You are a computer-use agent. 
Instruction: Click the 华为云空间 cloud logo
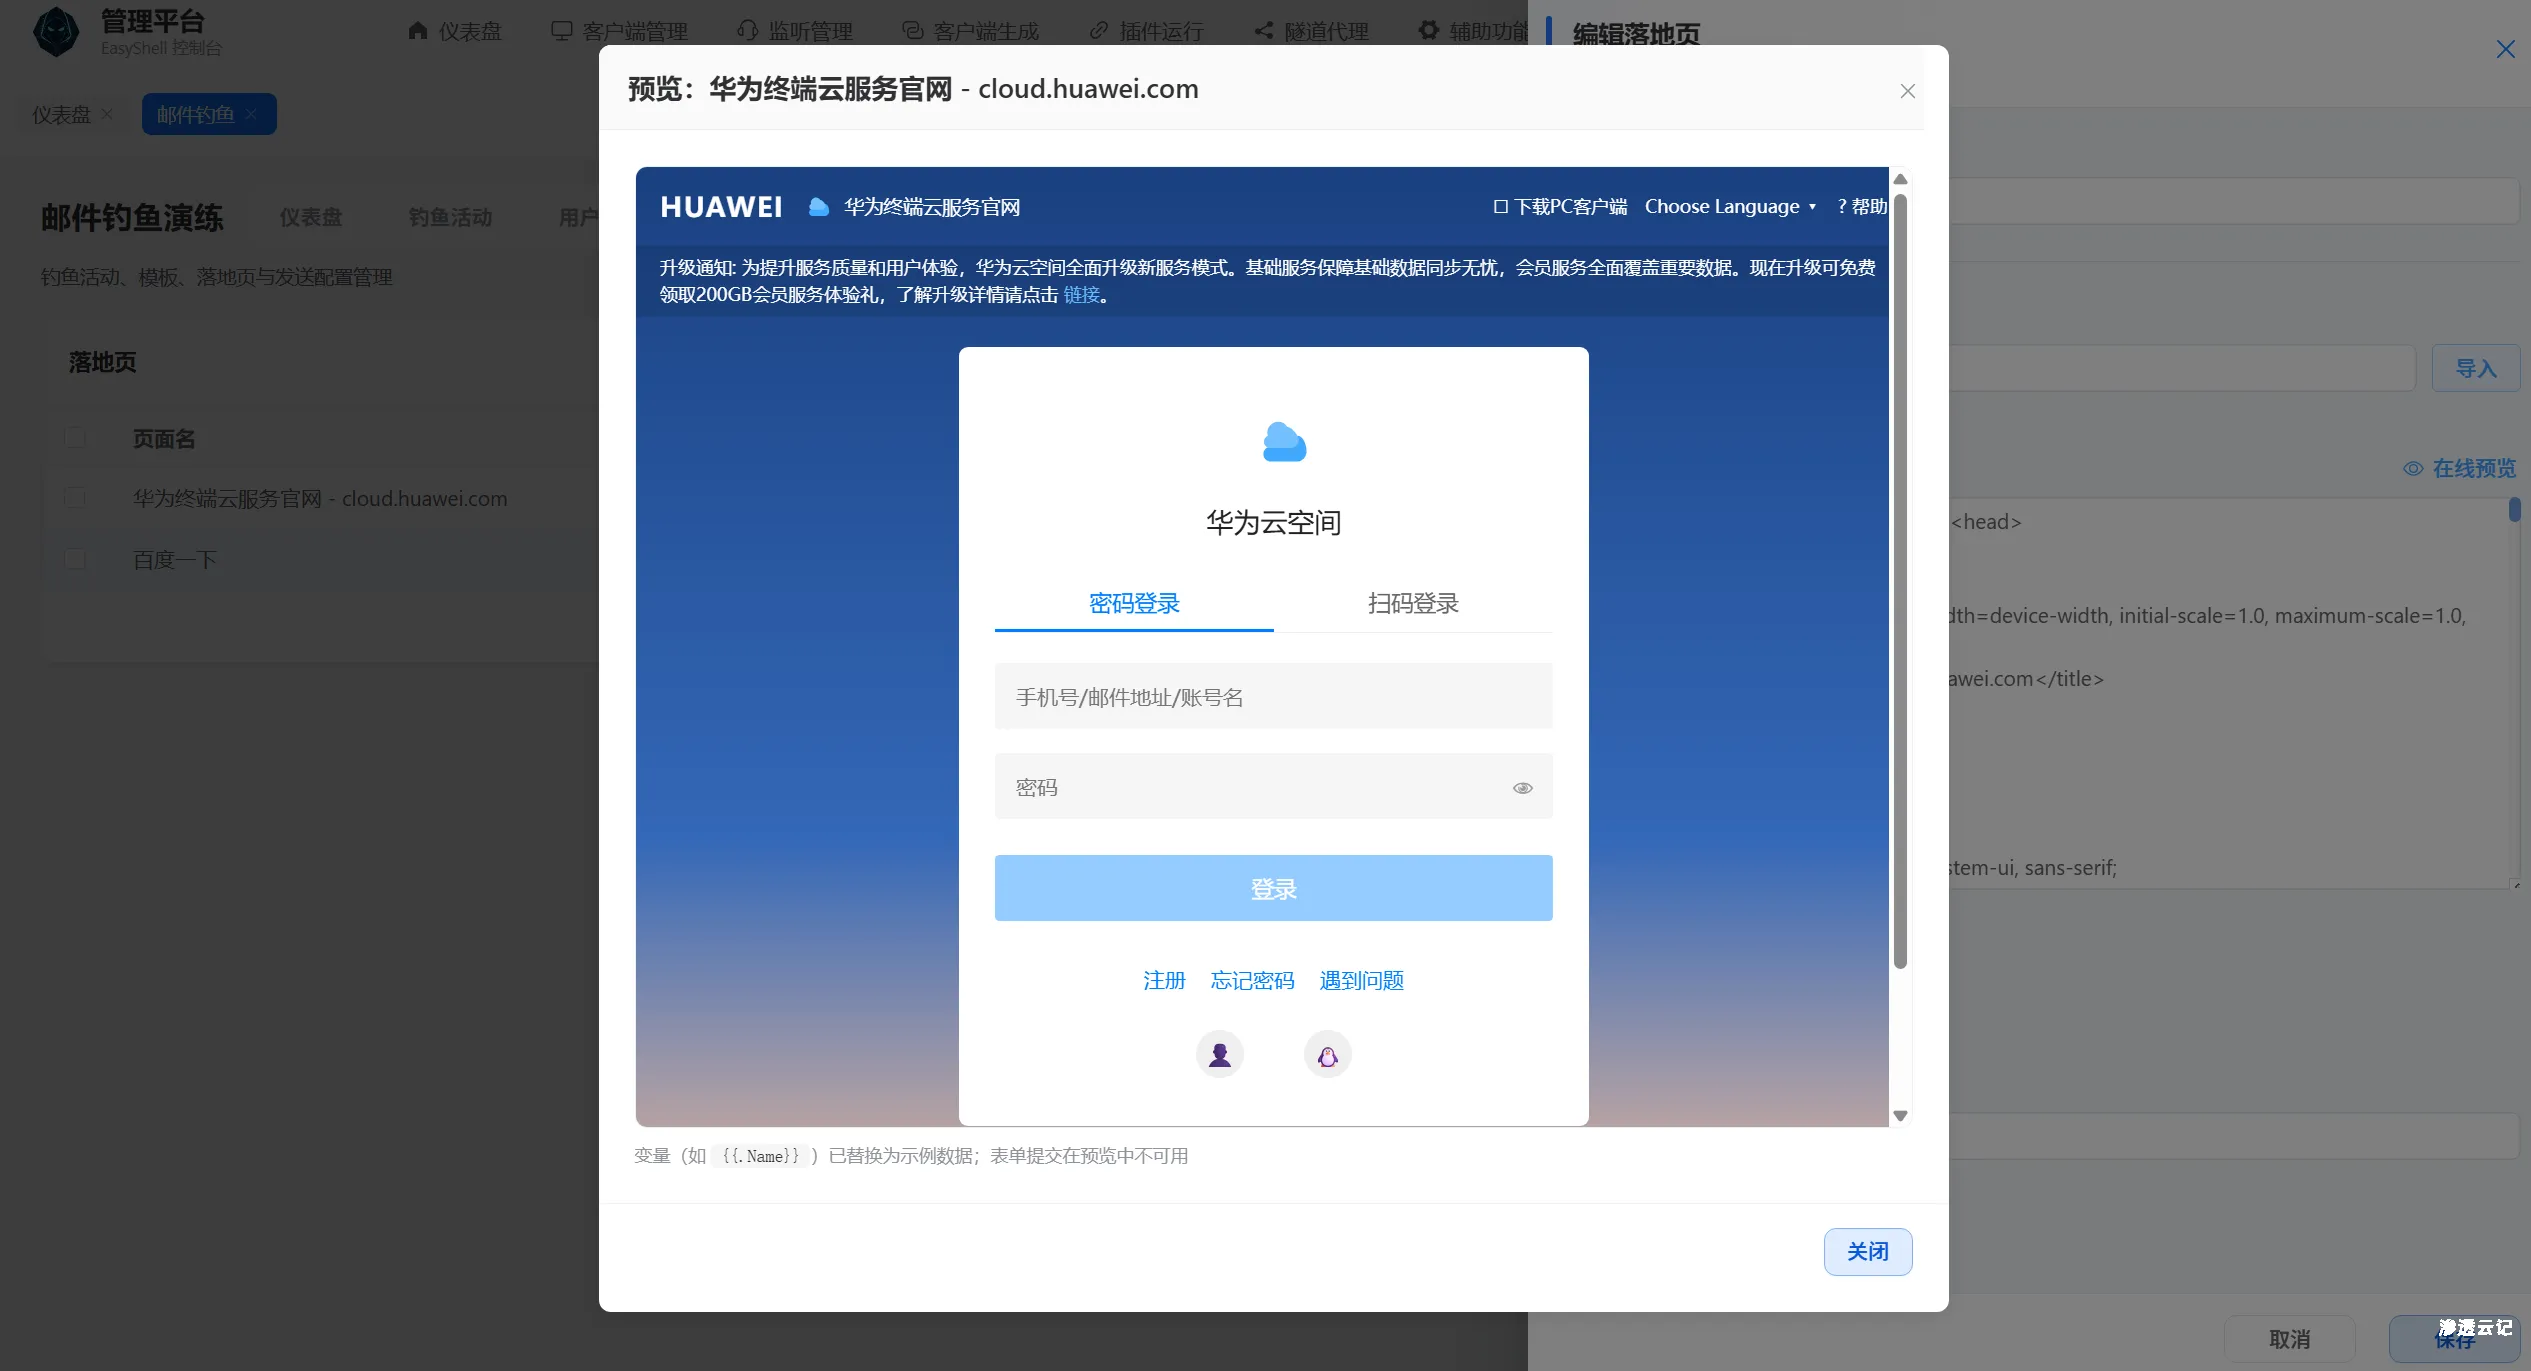tap(1284, 441)
